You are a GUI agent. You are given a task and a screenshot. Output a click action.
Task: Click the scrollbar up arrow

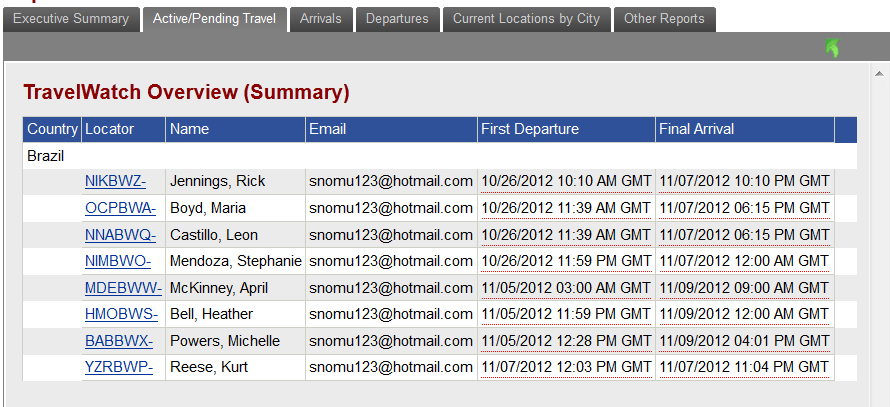(879, 74)
